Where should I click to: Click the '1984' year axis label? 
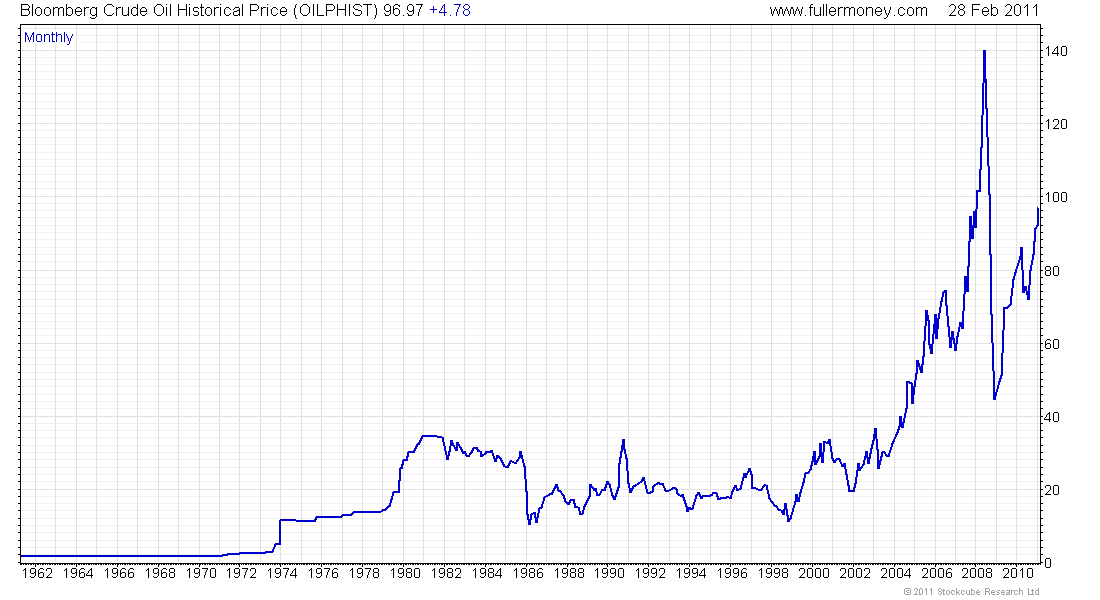pos(487,573)
